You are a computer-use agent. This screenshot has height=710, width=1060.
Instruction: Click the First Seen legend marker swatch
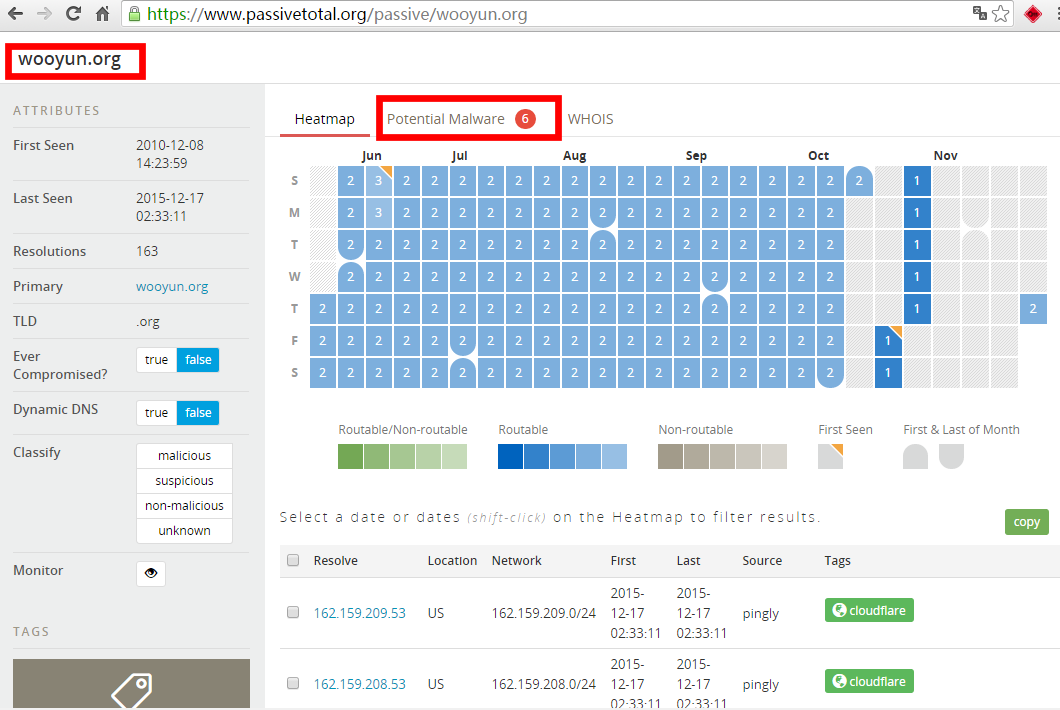pyautogui.click(x=830, y=456)
